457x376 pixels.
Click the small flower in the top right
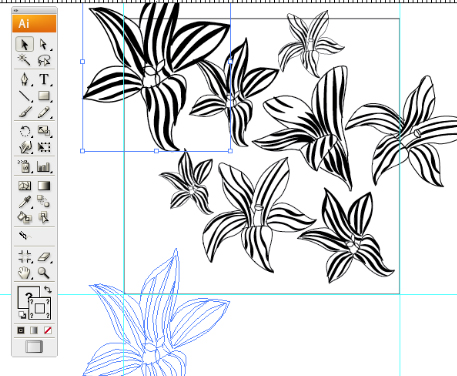click(311, 43)
